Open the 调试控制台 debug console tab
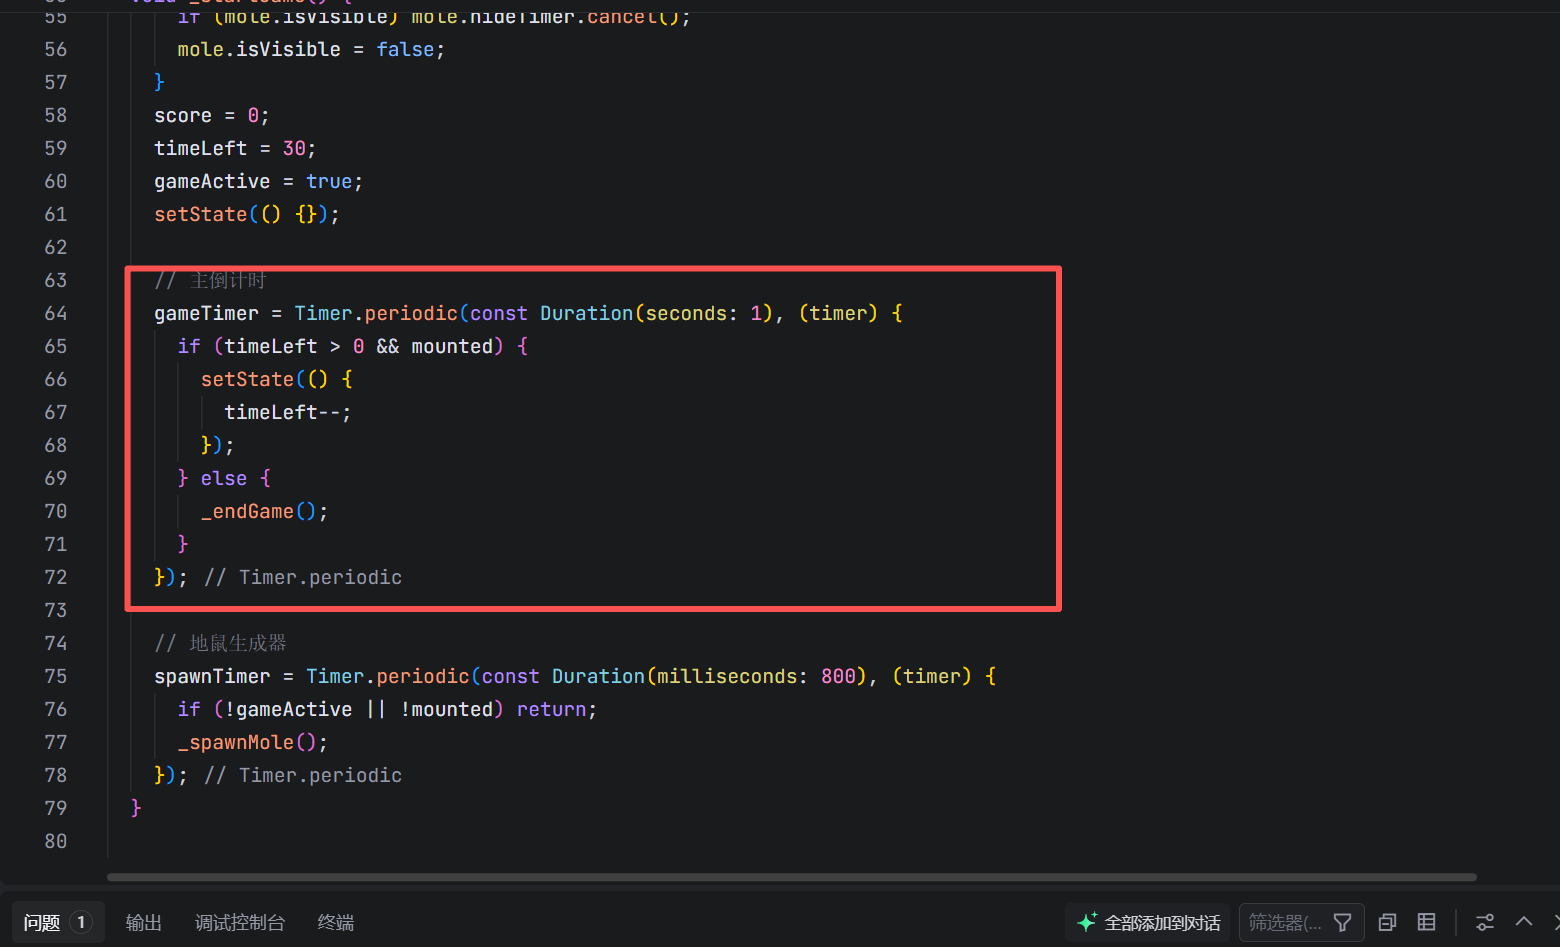Image resolution: width=1560 pixels, height=947 pixels. pyautogui.click(x=240, y=922)
